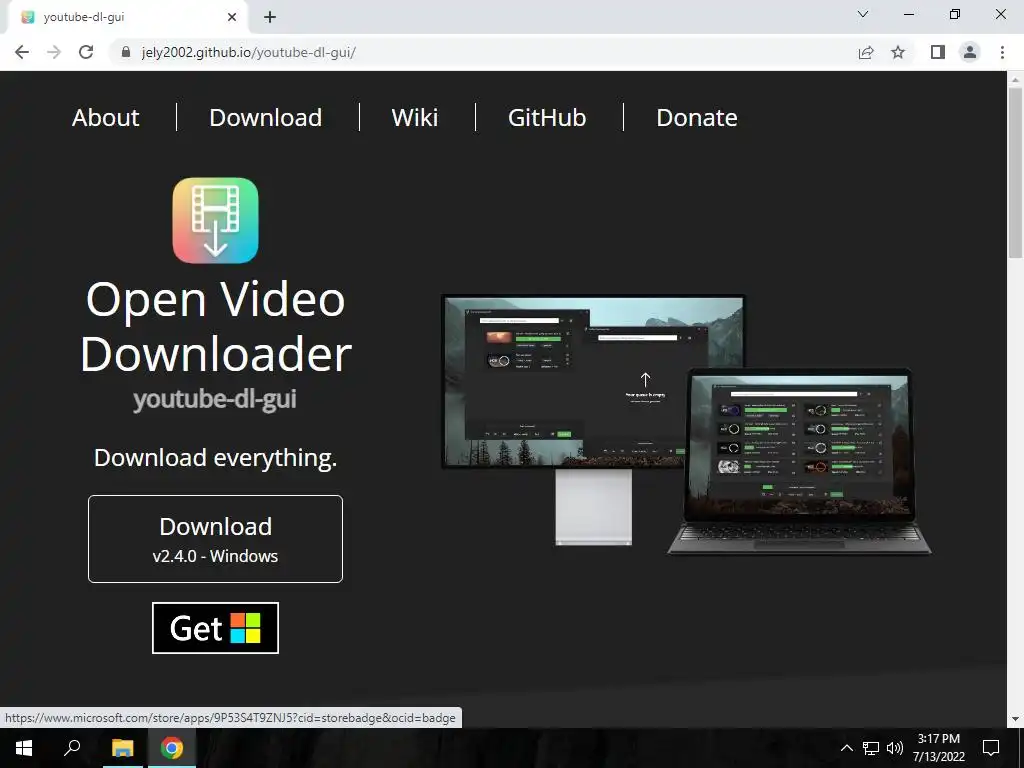Click the Open Video Downloader heading
The image size is (1024, 768).
(x=216, y=327)
